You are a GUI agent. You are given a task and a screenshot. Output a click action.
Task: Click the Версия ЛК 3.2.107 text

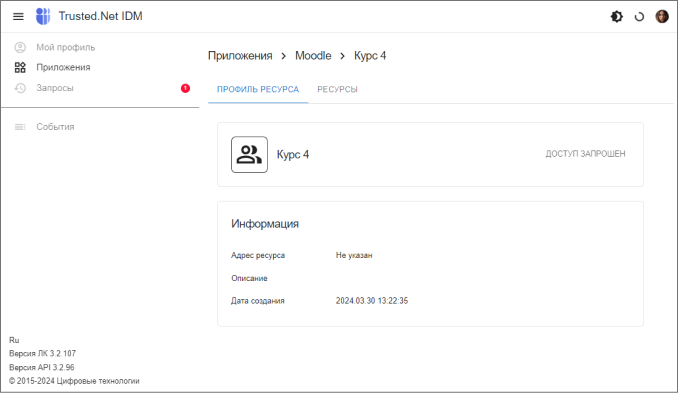pos(42,354)
